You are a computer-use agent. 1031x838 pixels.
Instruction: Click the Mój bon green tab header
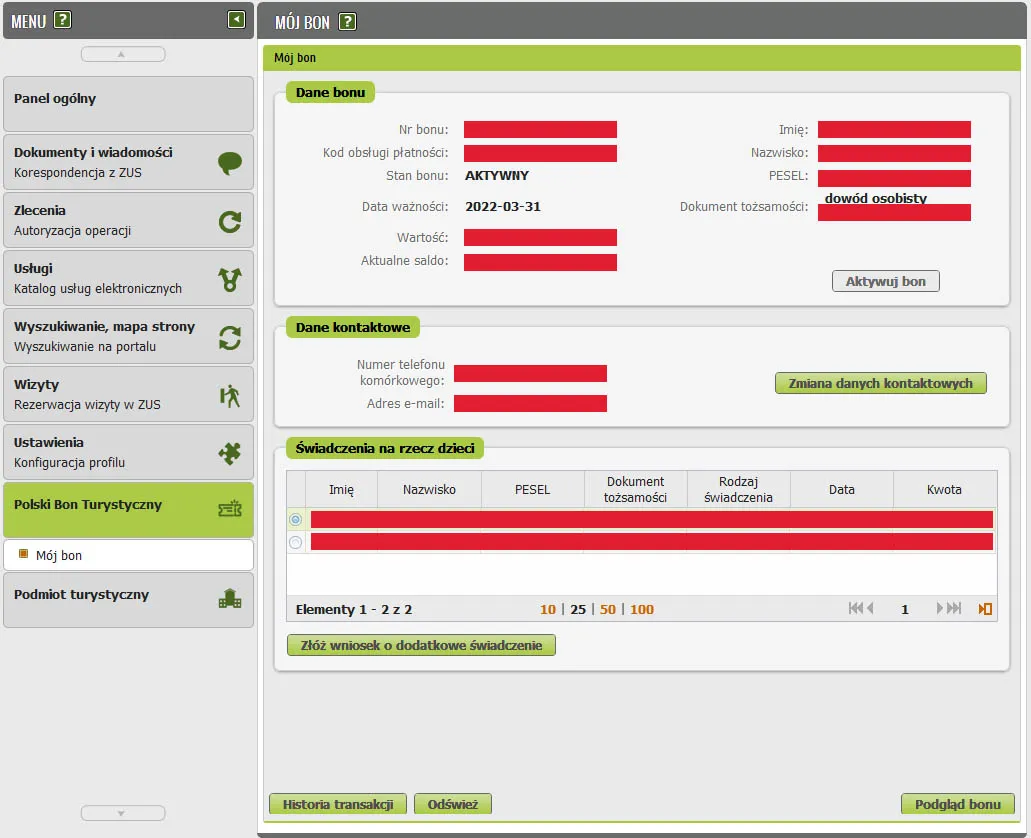(x=642, y=58)
